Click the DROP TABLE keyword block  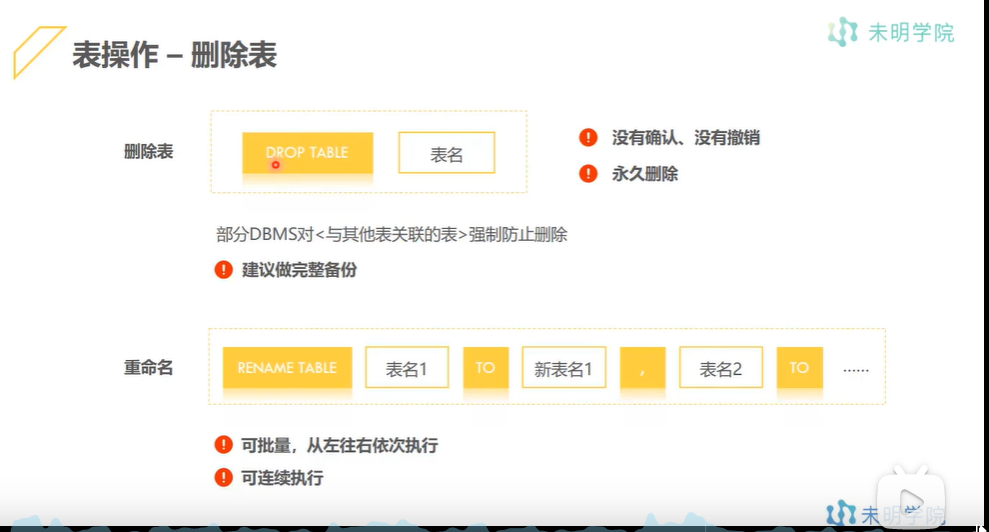tap(307, 153)
